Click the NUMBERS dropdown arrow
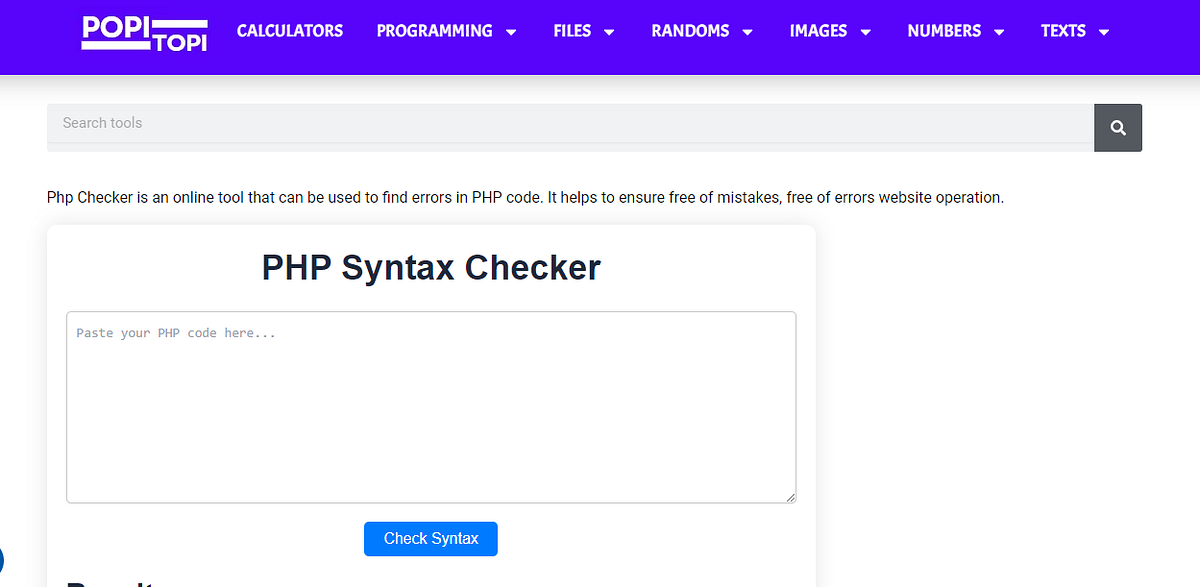Screen dimensions: 1200x587 (x=1000, y=31)
